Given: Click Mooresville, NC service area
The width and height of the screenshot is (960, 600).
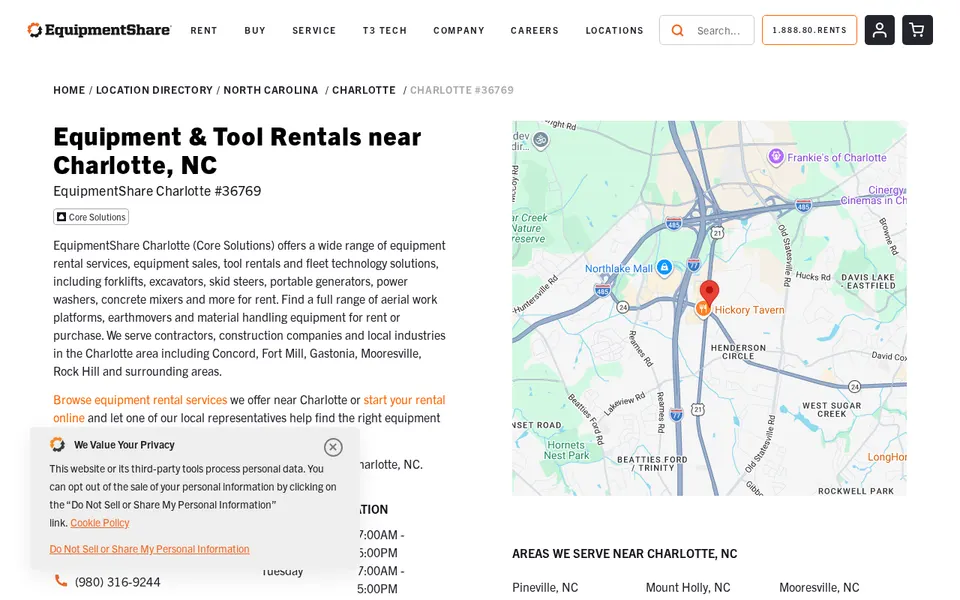Looking at the screenshot, I should [x=819, y=587].
